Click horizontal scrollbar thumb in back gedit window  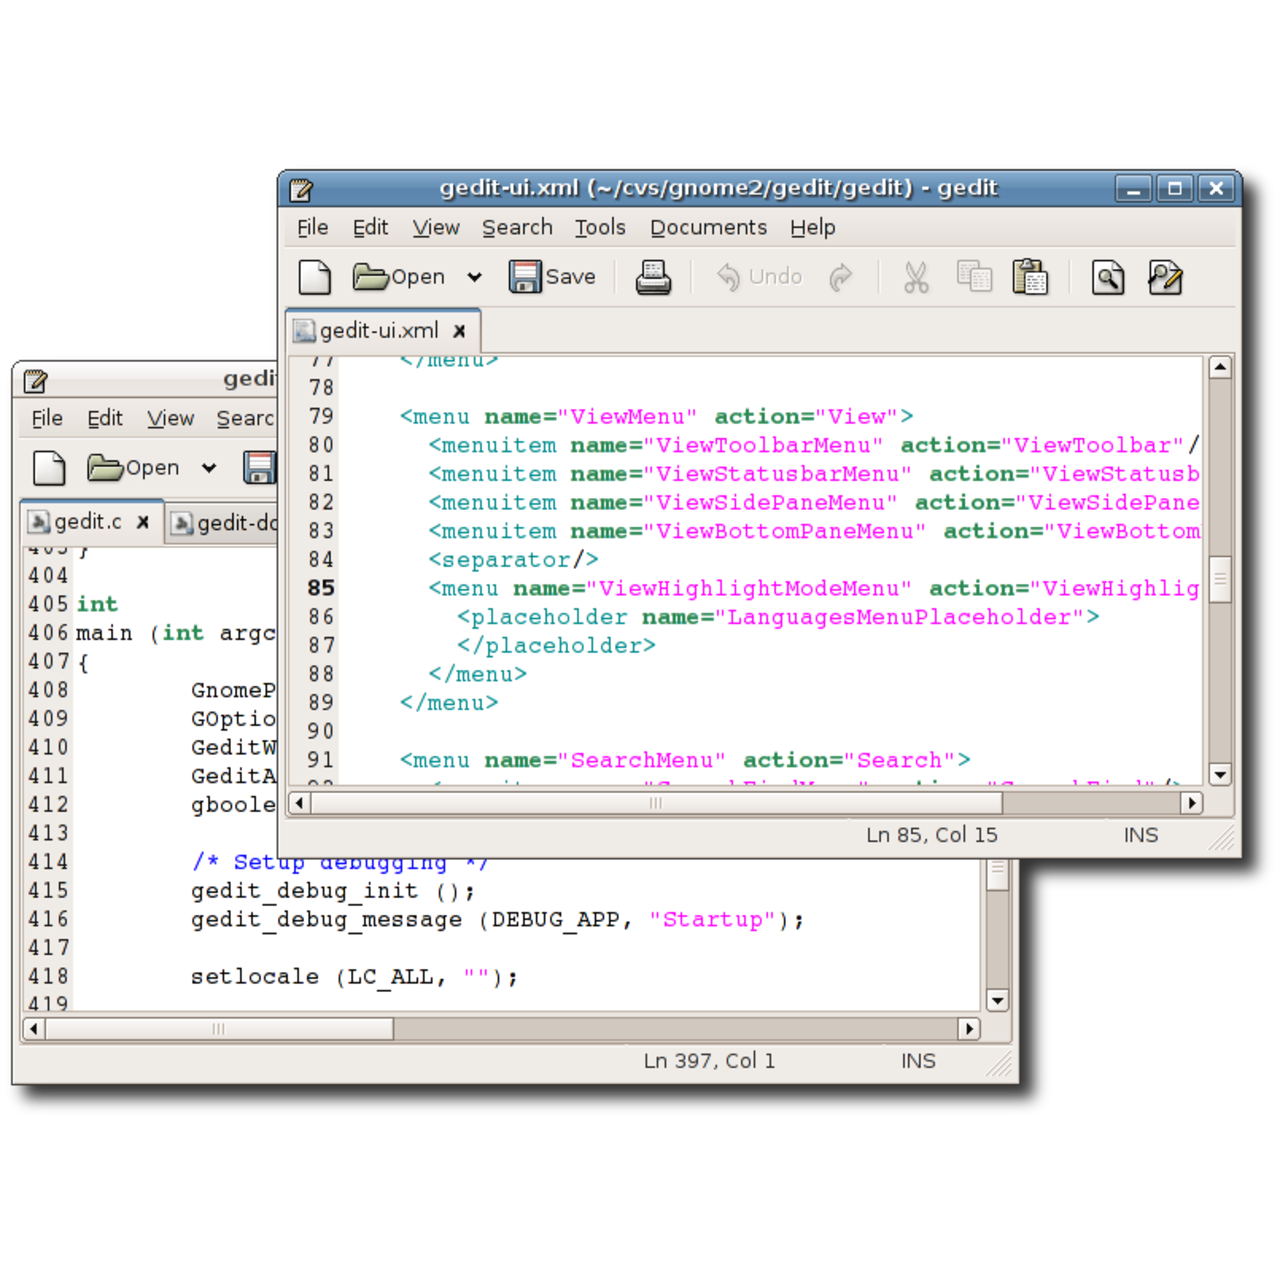[219, 1029]
